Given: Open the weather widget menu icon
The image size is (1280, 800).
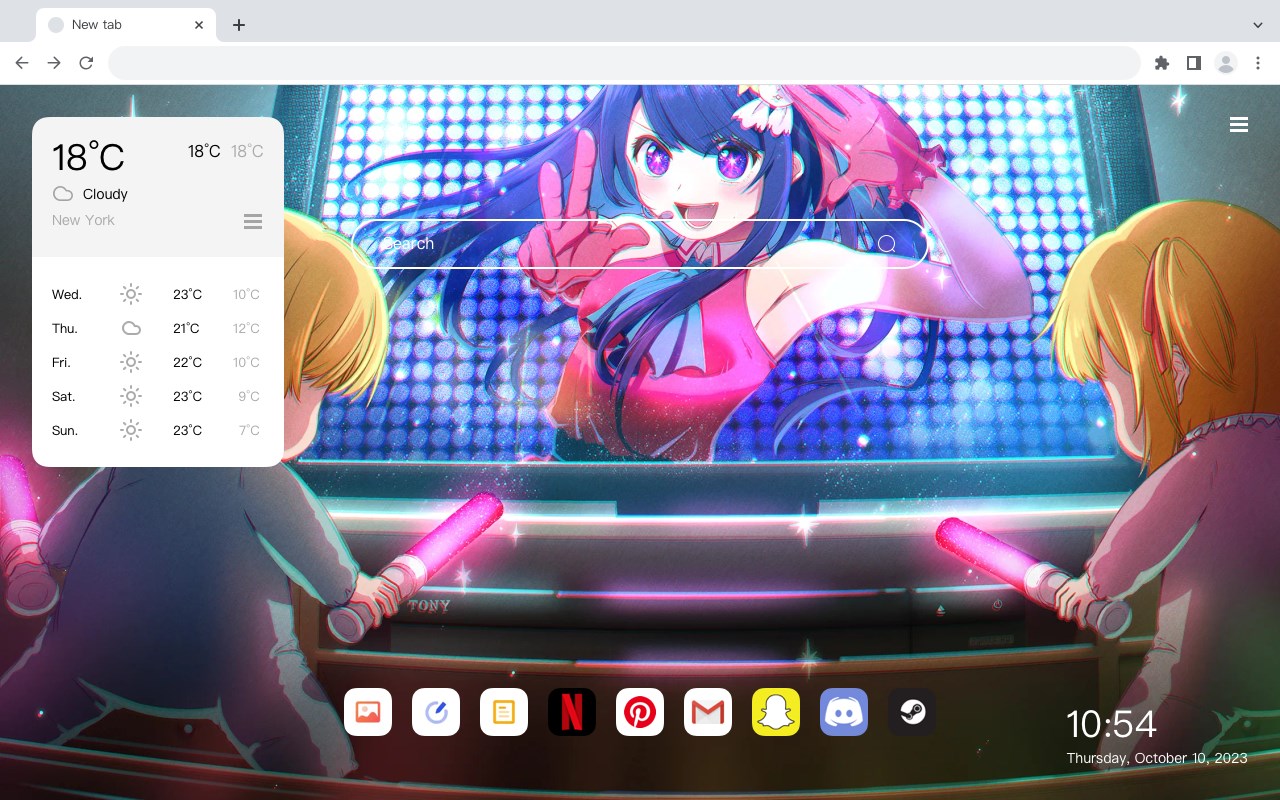Looking at the screenshot, I should pyautogui.click(x=253, y=221).
